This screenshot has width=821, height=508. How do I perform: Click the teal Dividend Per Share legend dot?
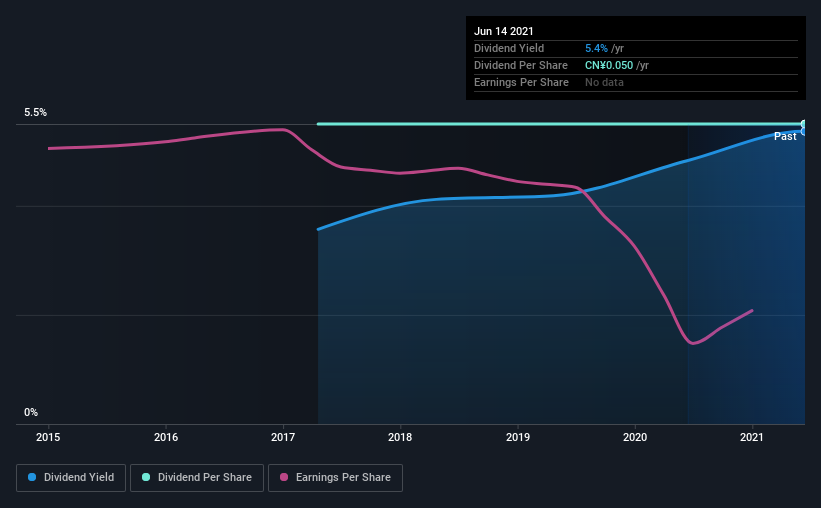[146, 477]
